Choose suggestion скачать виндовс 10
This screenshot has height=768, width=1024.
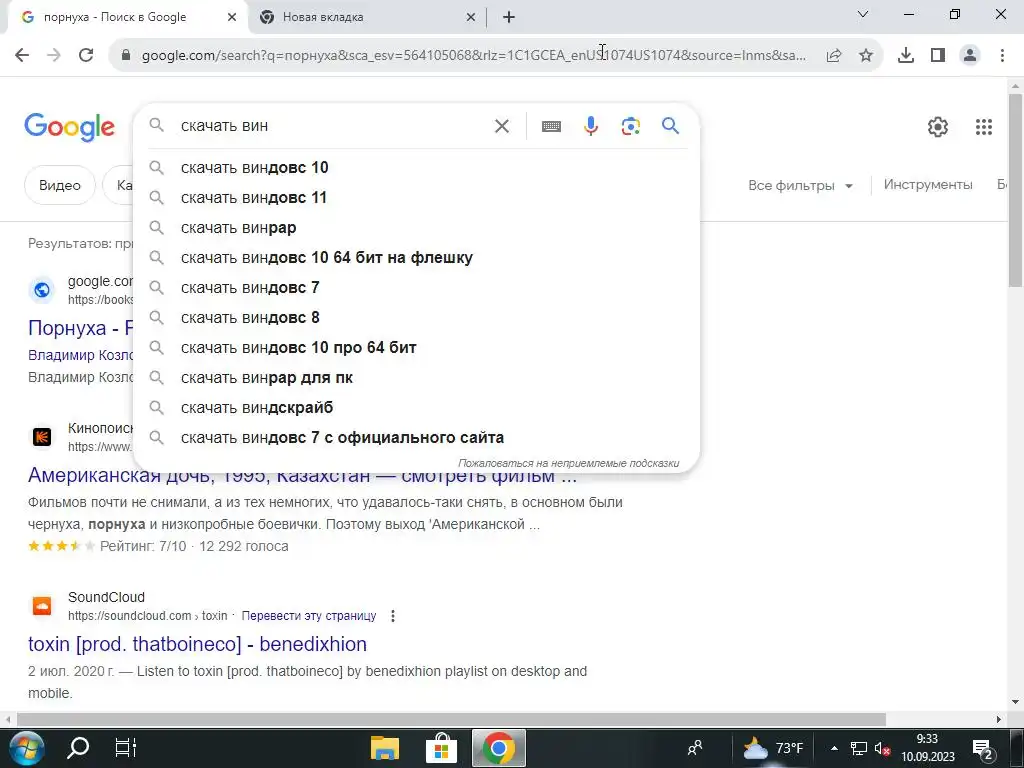point(417,168)
